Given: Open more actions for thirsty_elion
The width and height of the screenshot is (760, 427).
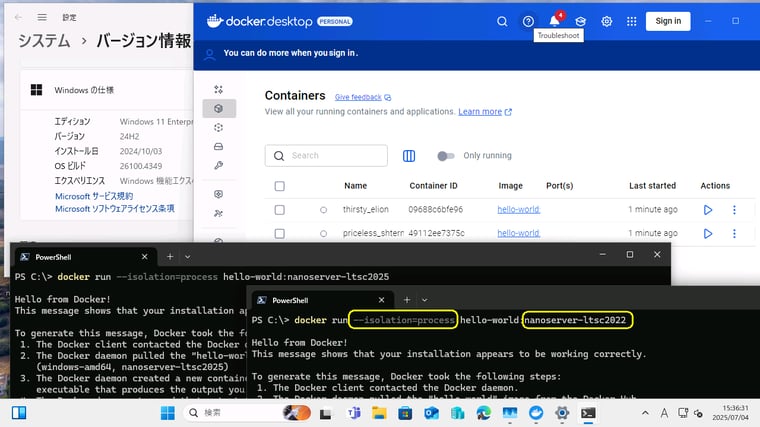Looking at the screenshot, I should point(734,210).
